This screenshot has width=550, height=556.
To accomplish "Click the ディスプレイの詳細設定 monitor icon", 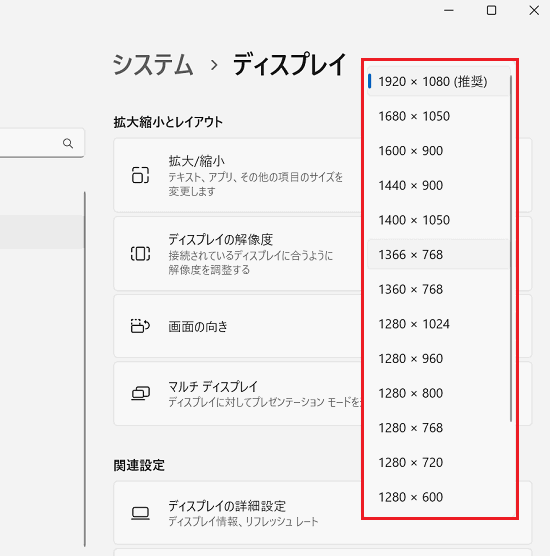I will (x=140, y=513).
